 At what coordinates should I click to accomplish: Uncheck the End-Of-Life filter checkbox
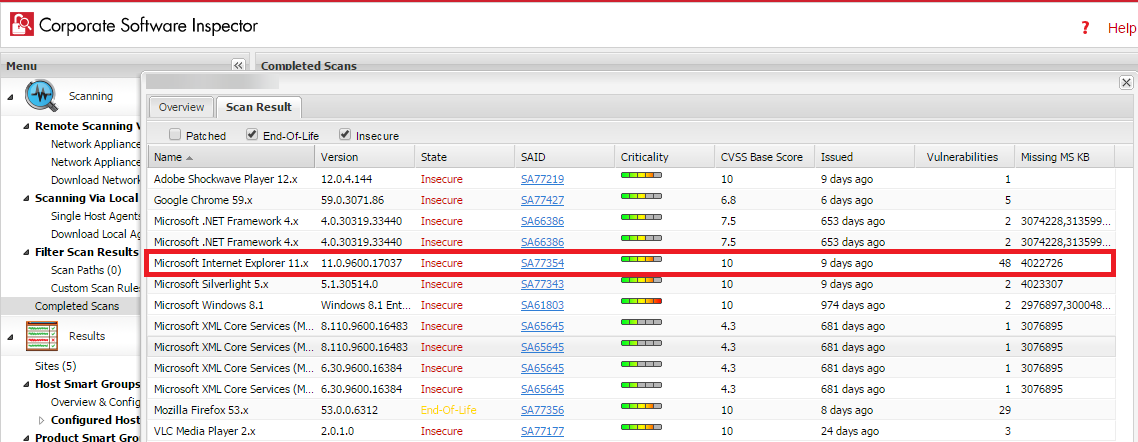pos(251,134)
